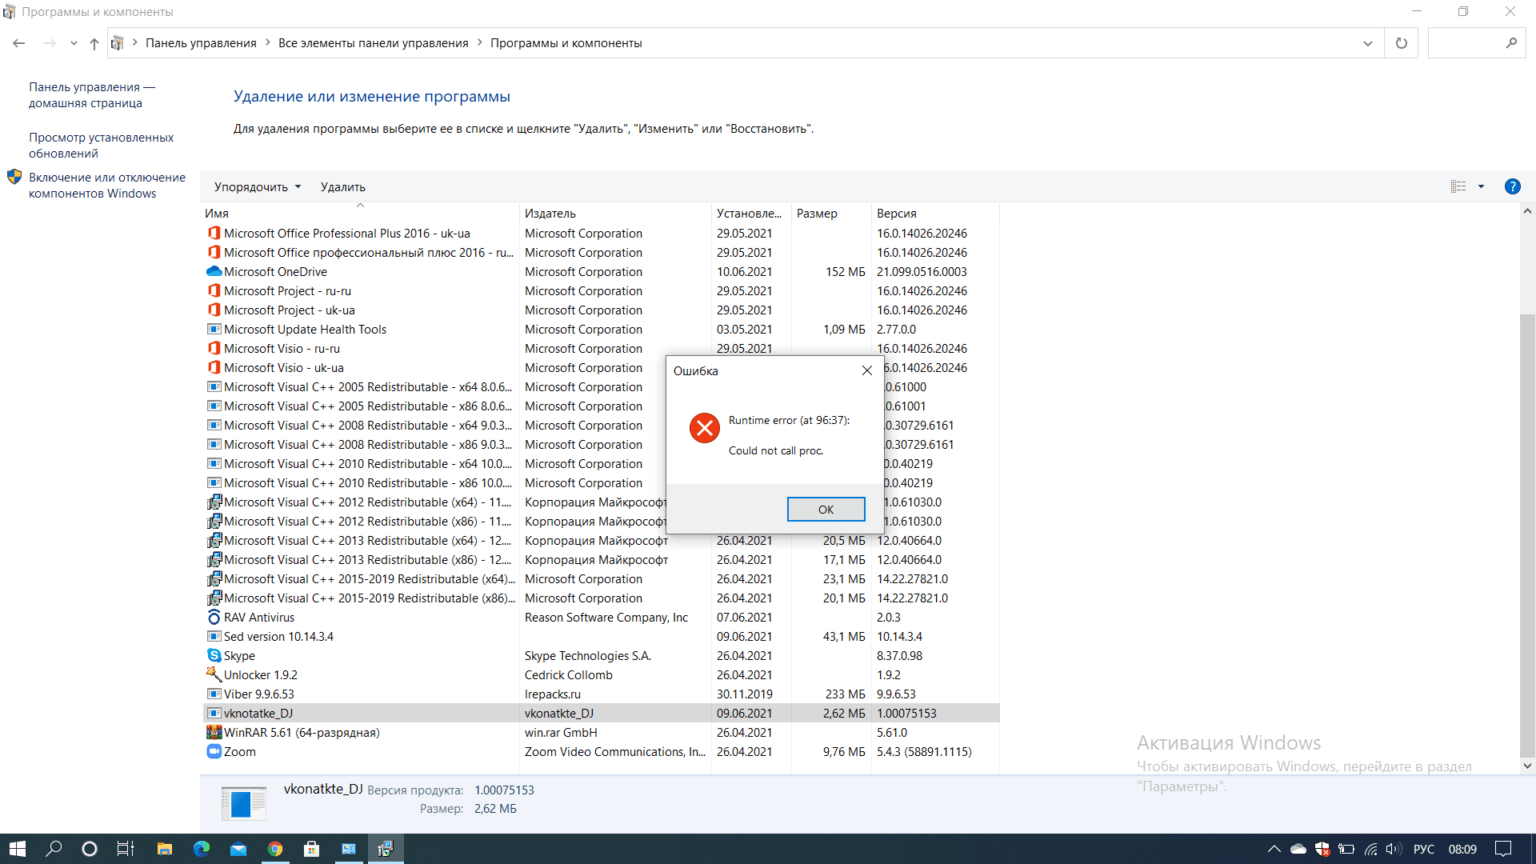Sort by Версия column header
This screenshot has height=864, width=1536.
tap(935, 213)
